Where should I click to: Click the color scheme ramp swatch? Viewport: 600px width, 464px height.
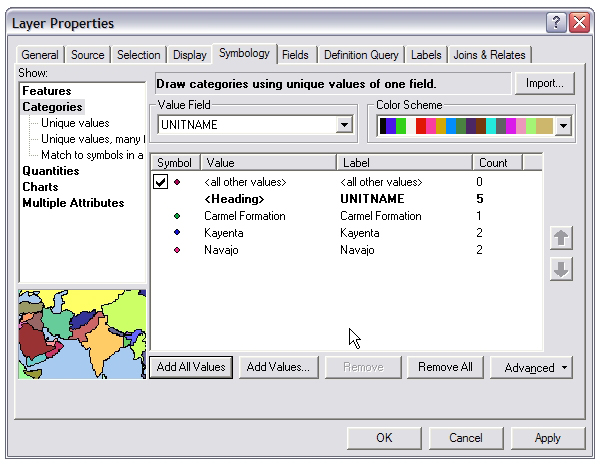tap(465, 126)
